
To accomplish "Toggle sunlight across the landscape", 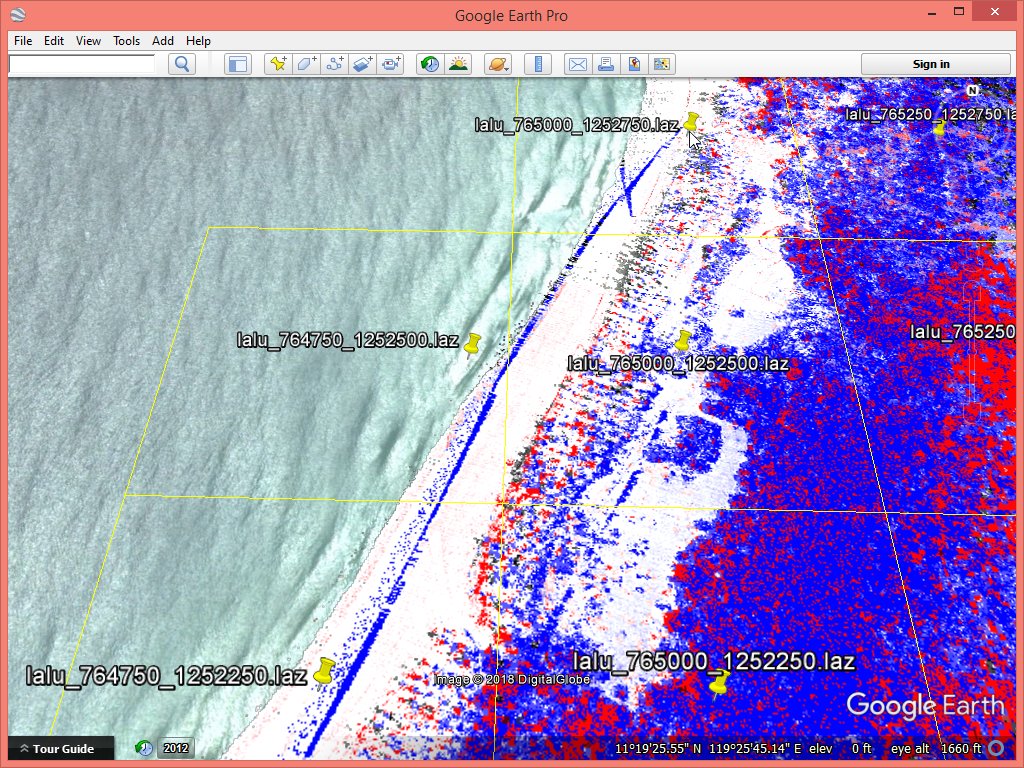I will (x=458, y=64).
